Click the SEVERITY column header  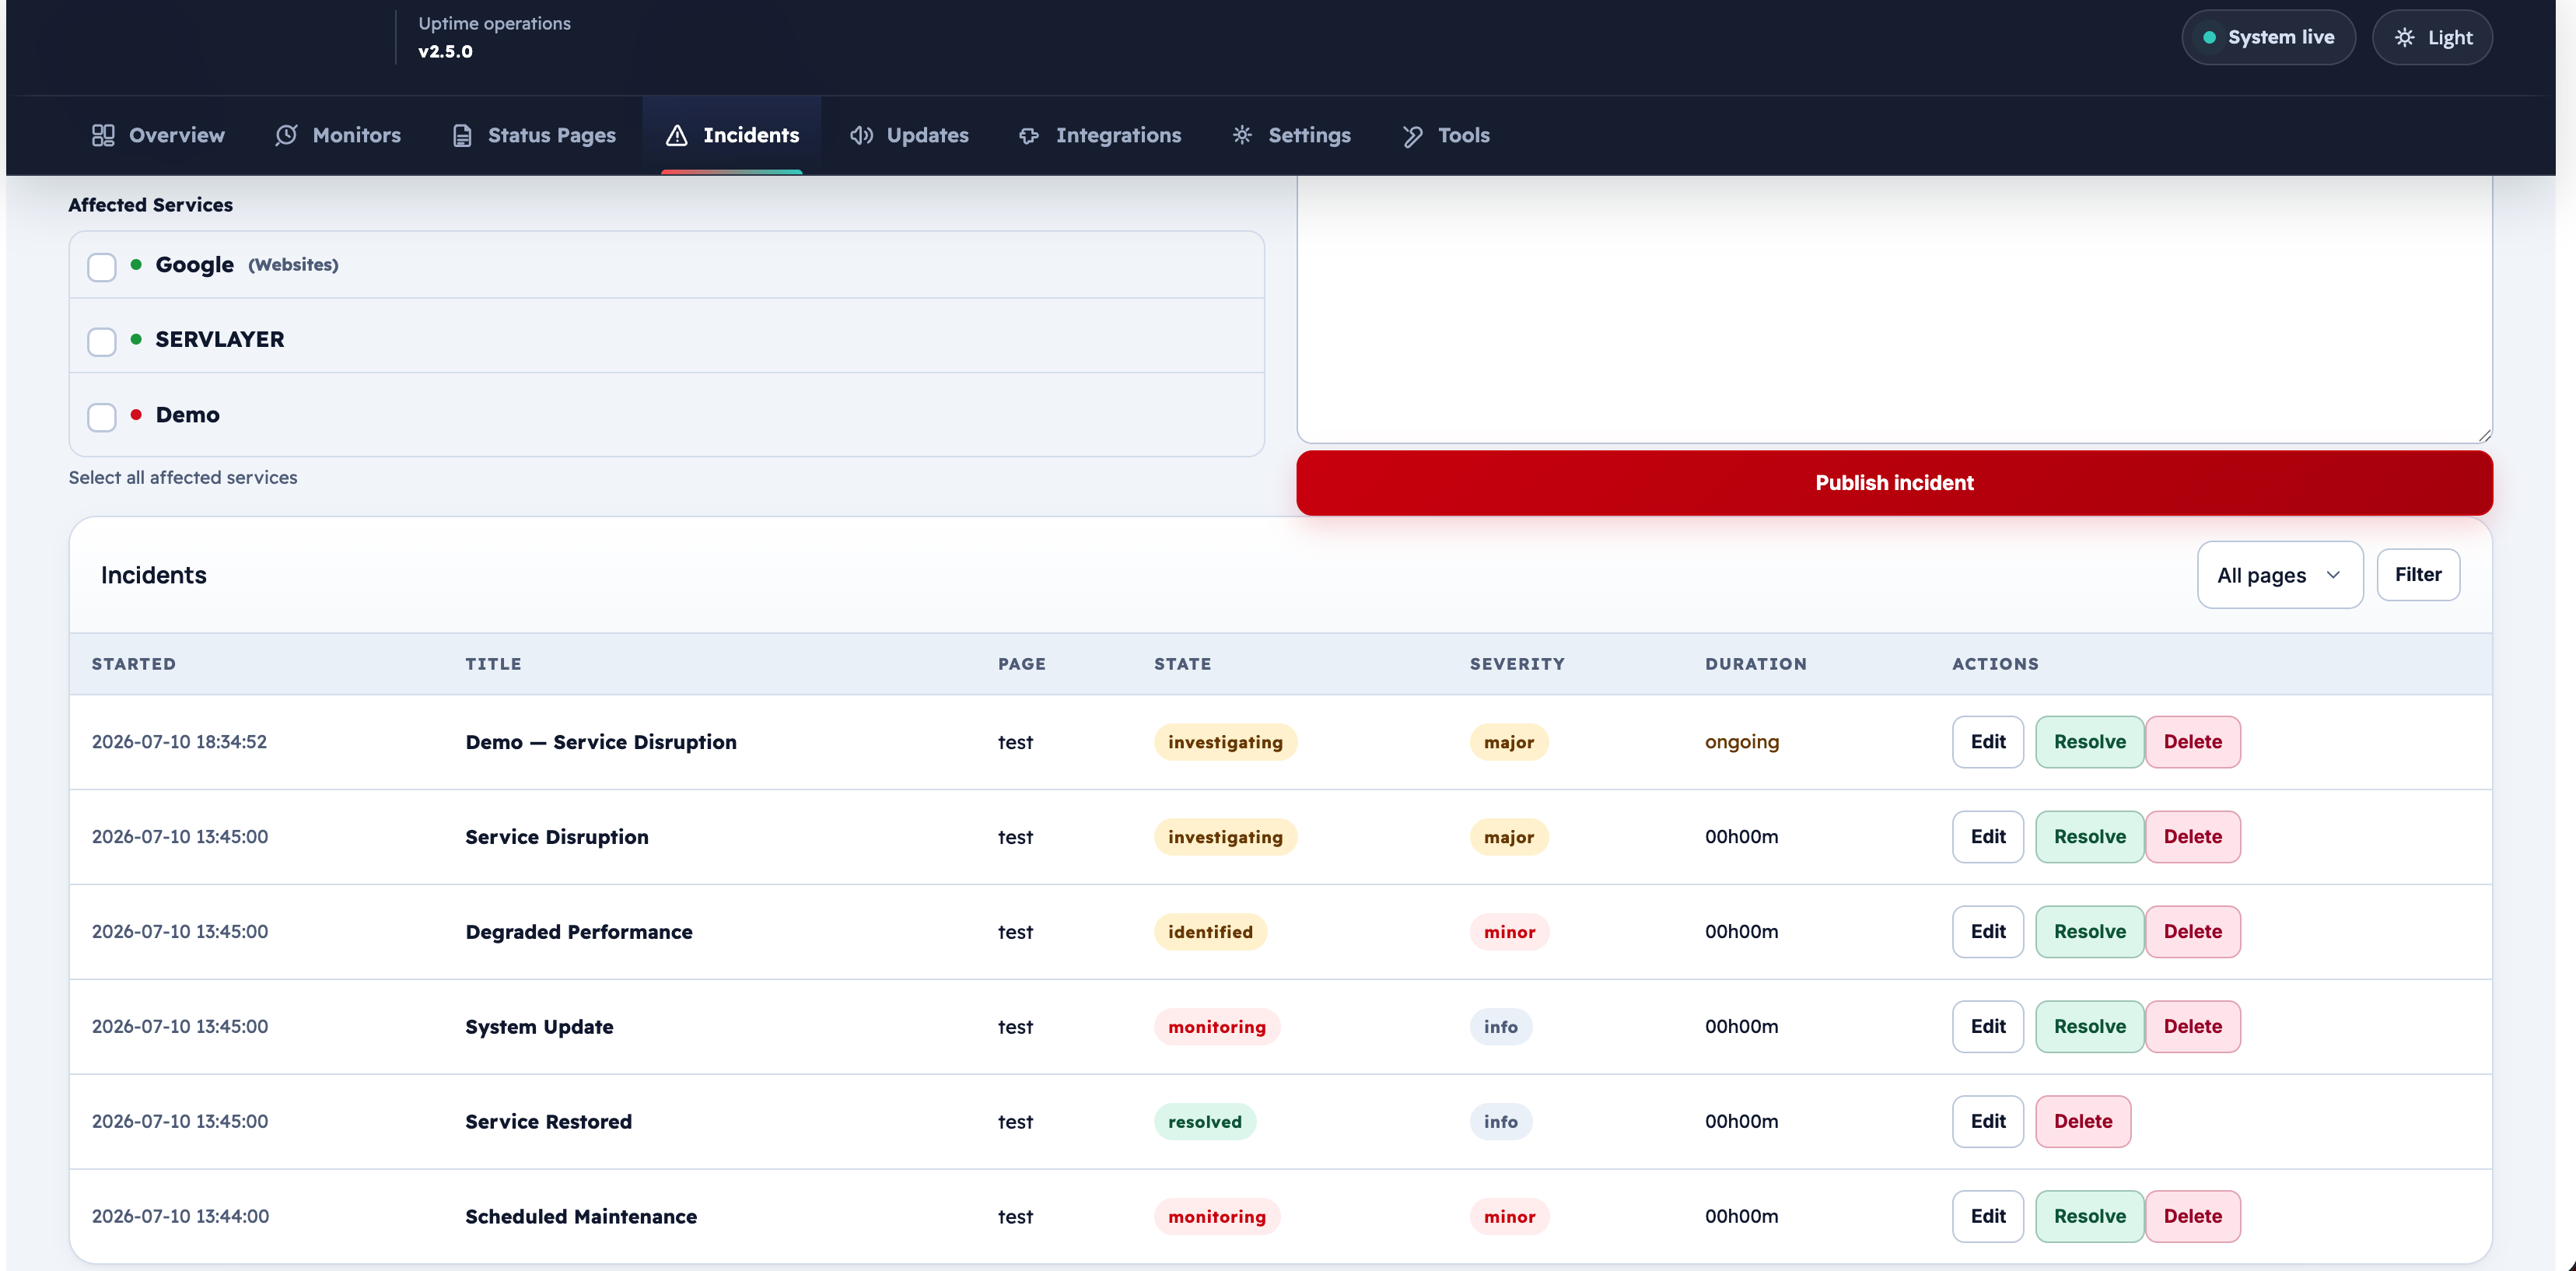tap(1517, 664)
